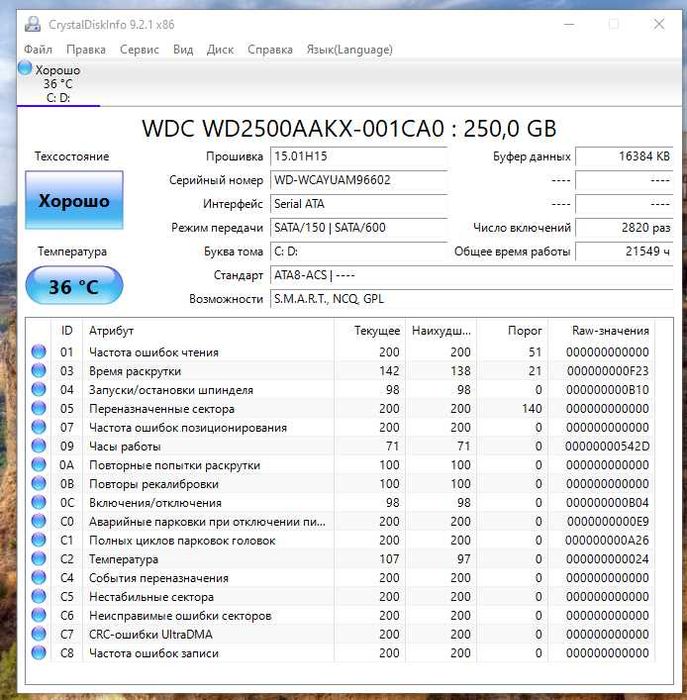Click status orb for attribute 03 Время раскрутки
The image size is (687, 700).
39,371
